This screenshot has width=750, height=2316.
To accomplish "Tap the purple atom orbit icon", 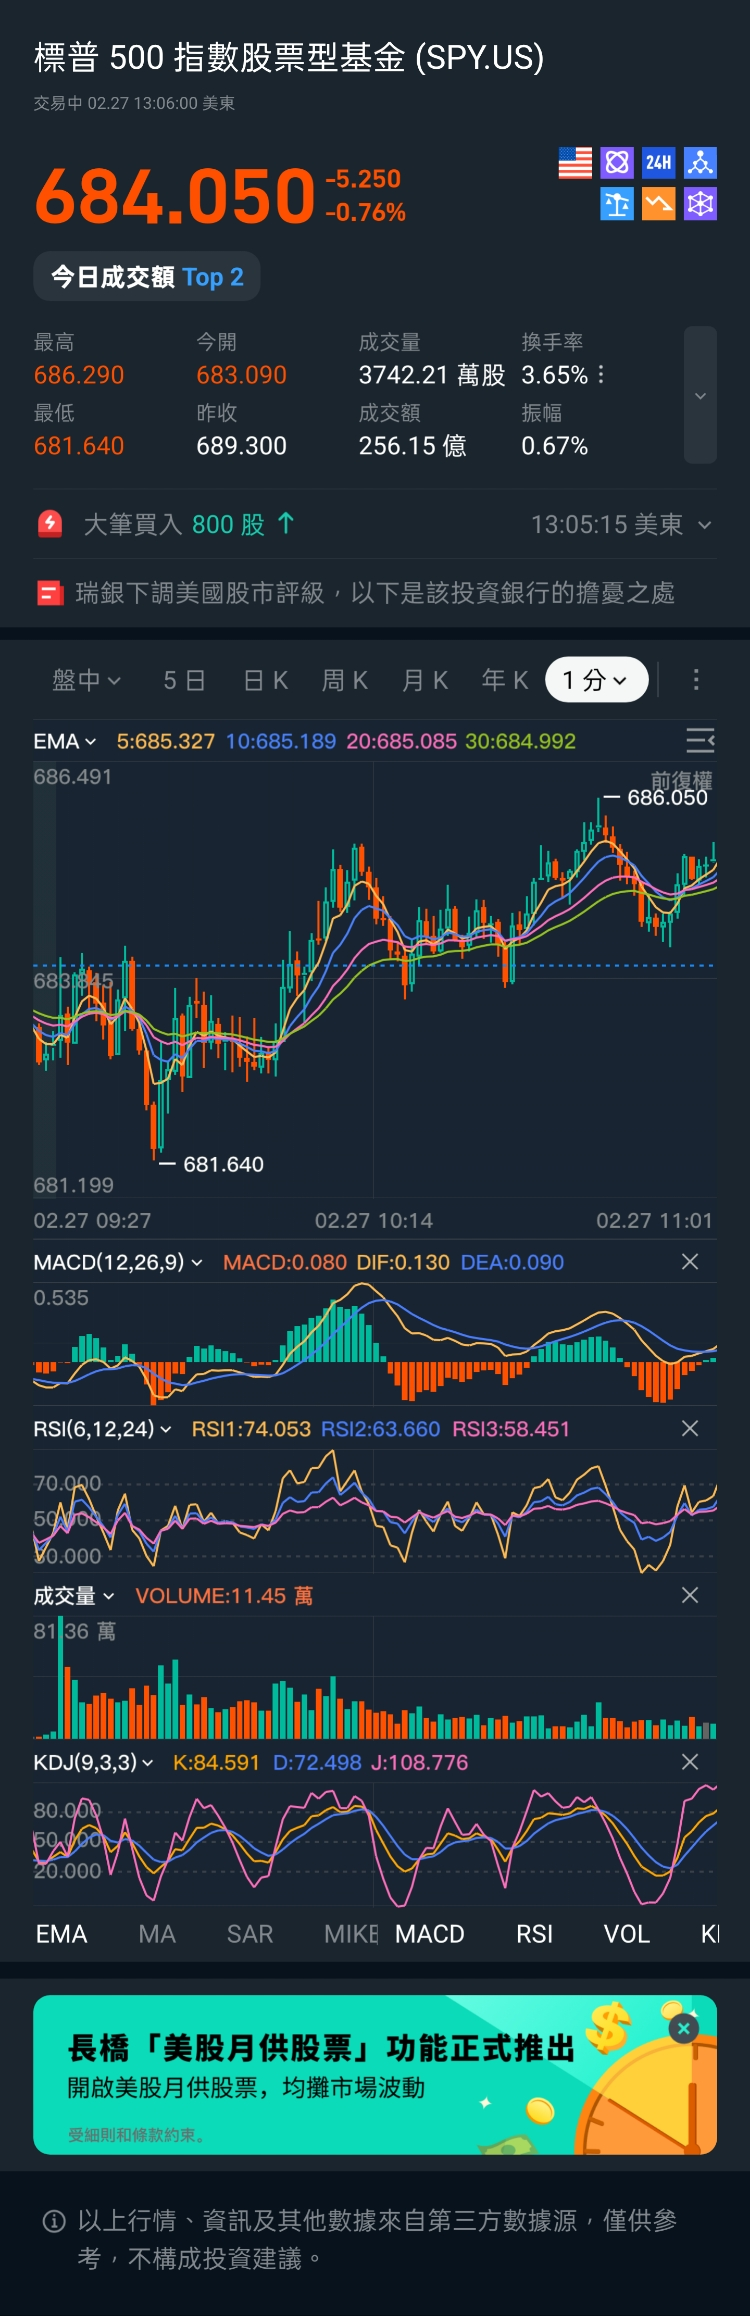I will pyautogui.click(x=617, y=163).
